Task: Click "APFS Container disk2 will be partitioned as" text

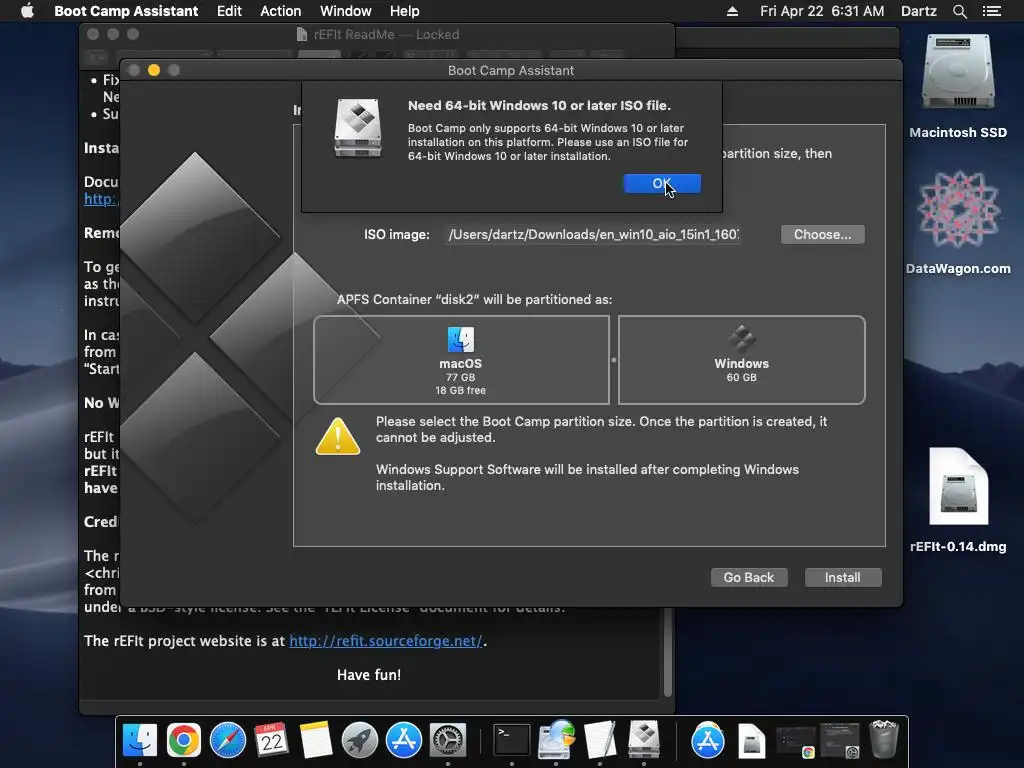Action: (475, 300)
